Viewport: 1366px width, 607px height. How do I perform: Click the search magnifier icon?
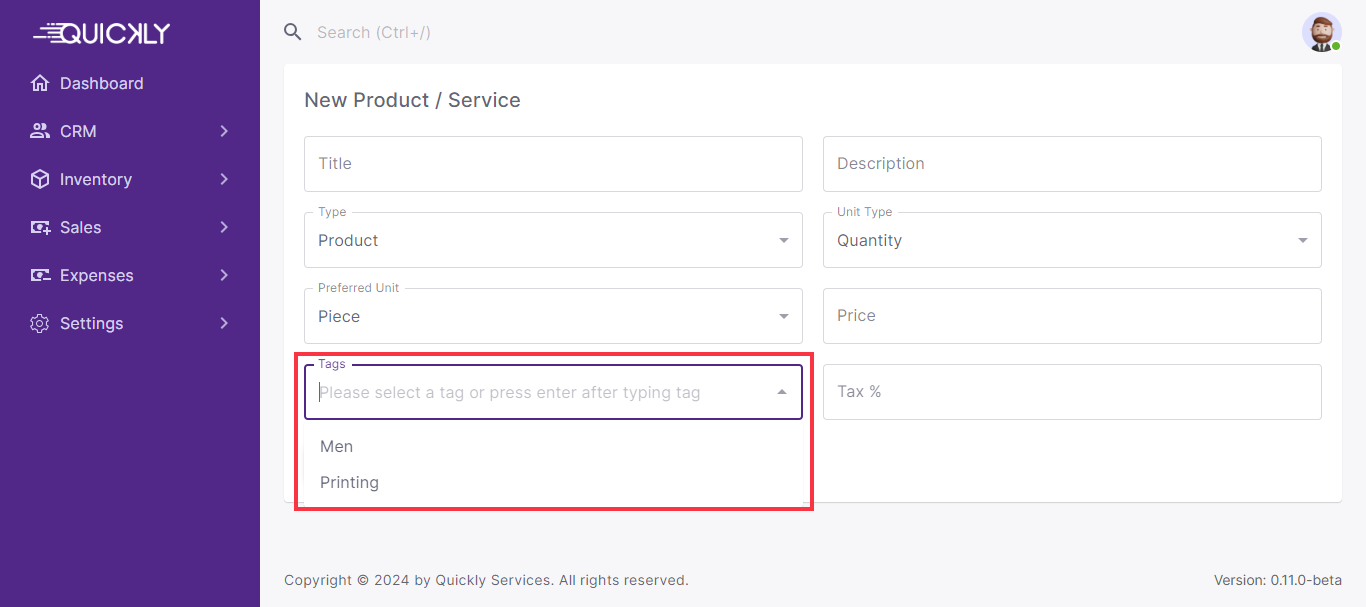coord(293,32)
